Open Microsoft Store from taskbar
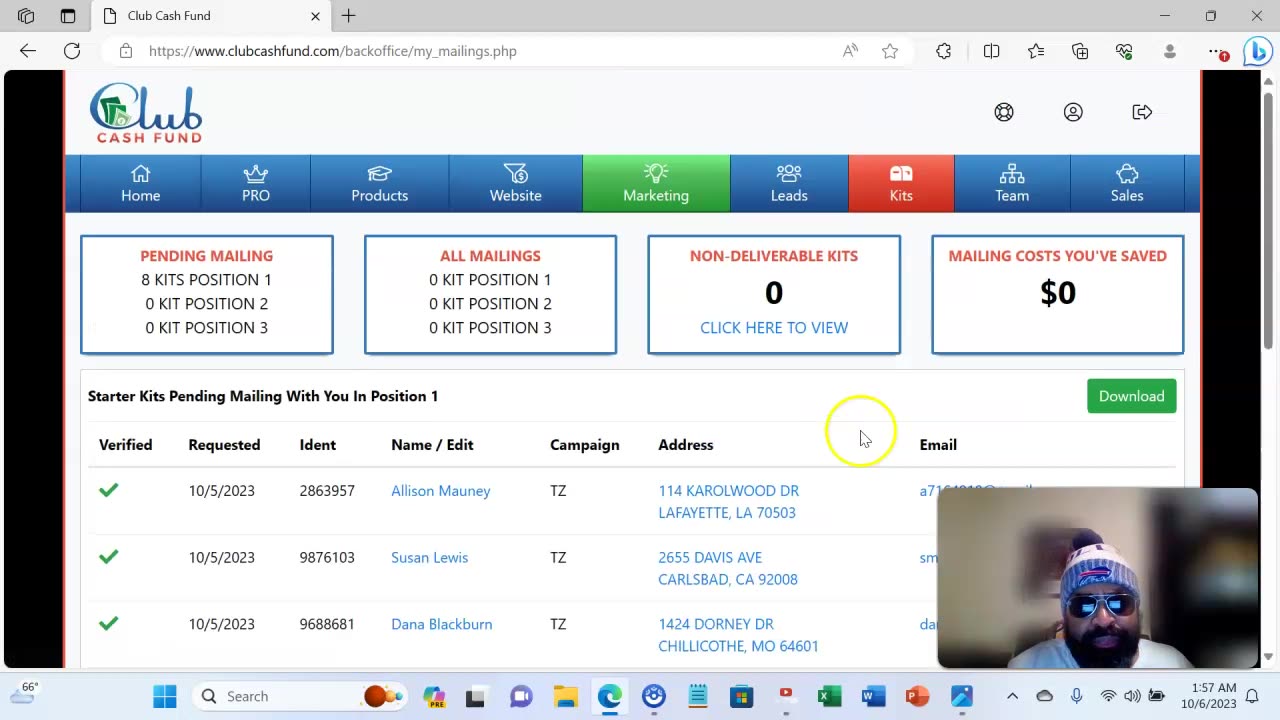 pyautogui.click(x=741, y=696)
